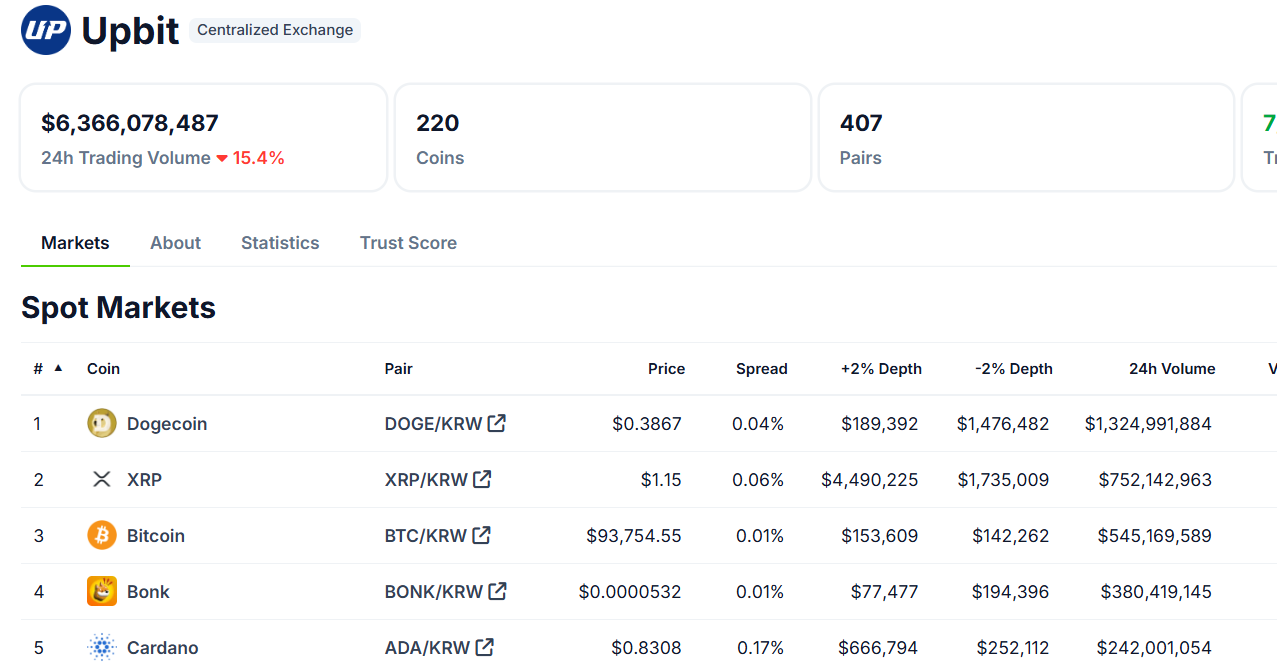Open external link icon beside BONK/KRW
Screen dimensions: 1277x665
point(497,591)
